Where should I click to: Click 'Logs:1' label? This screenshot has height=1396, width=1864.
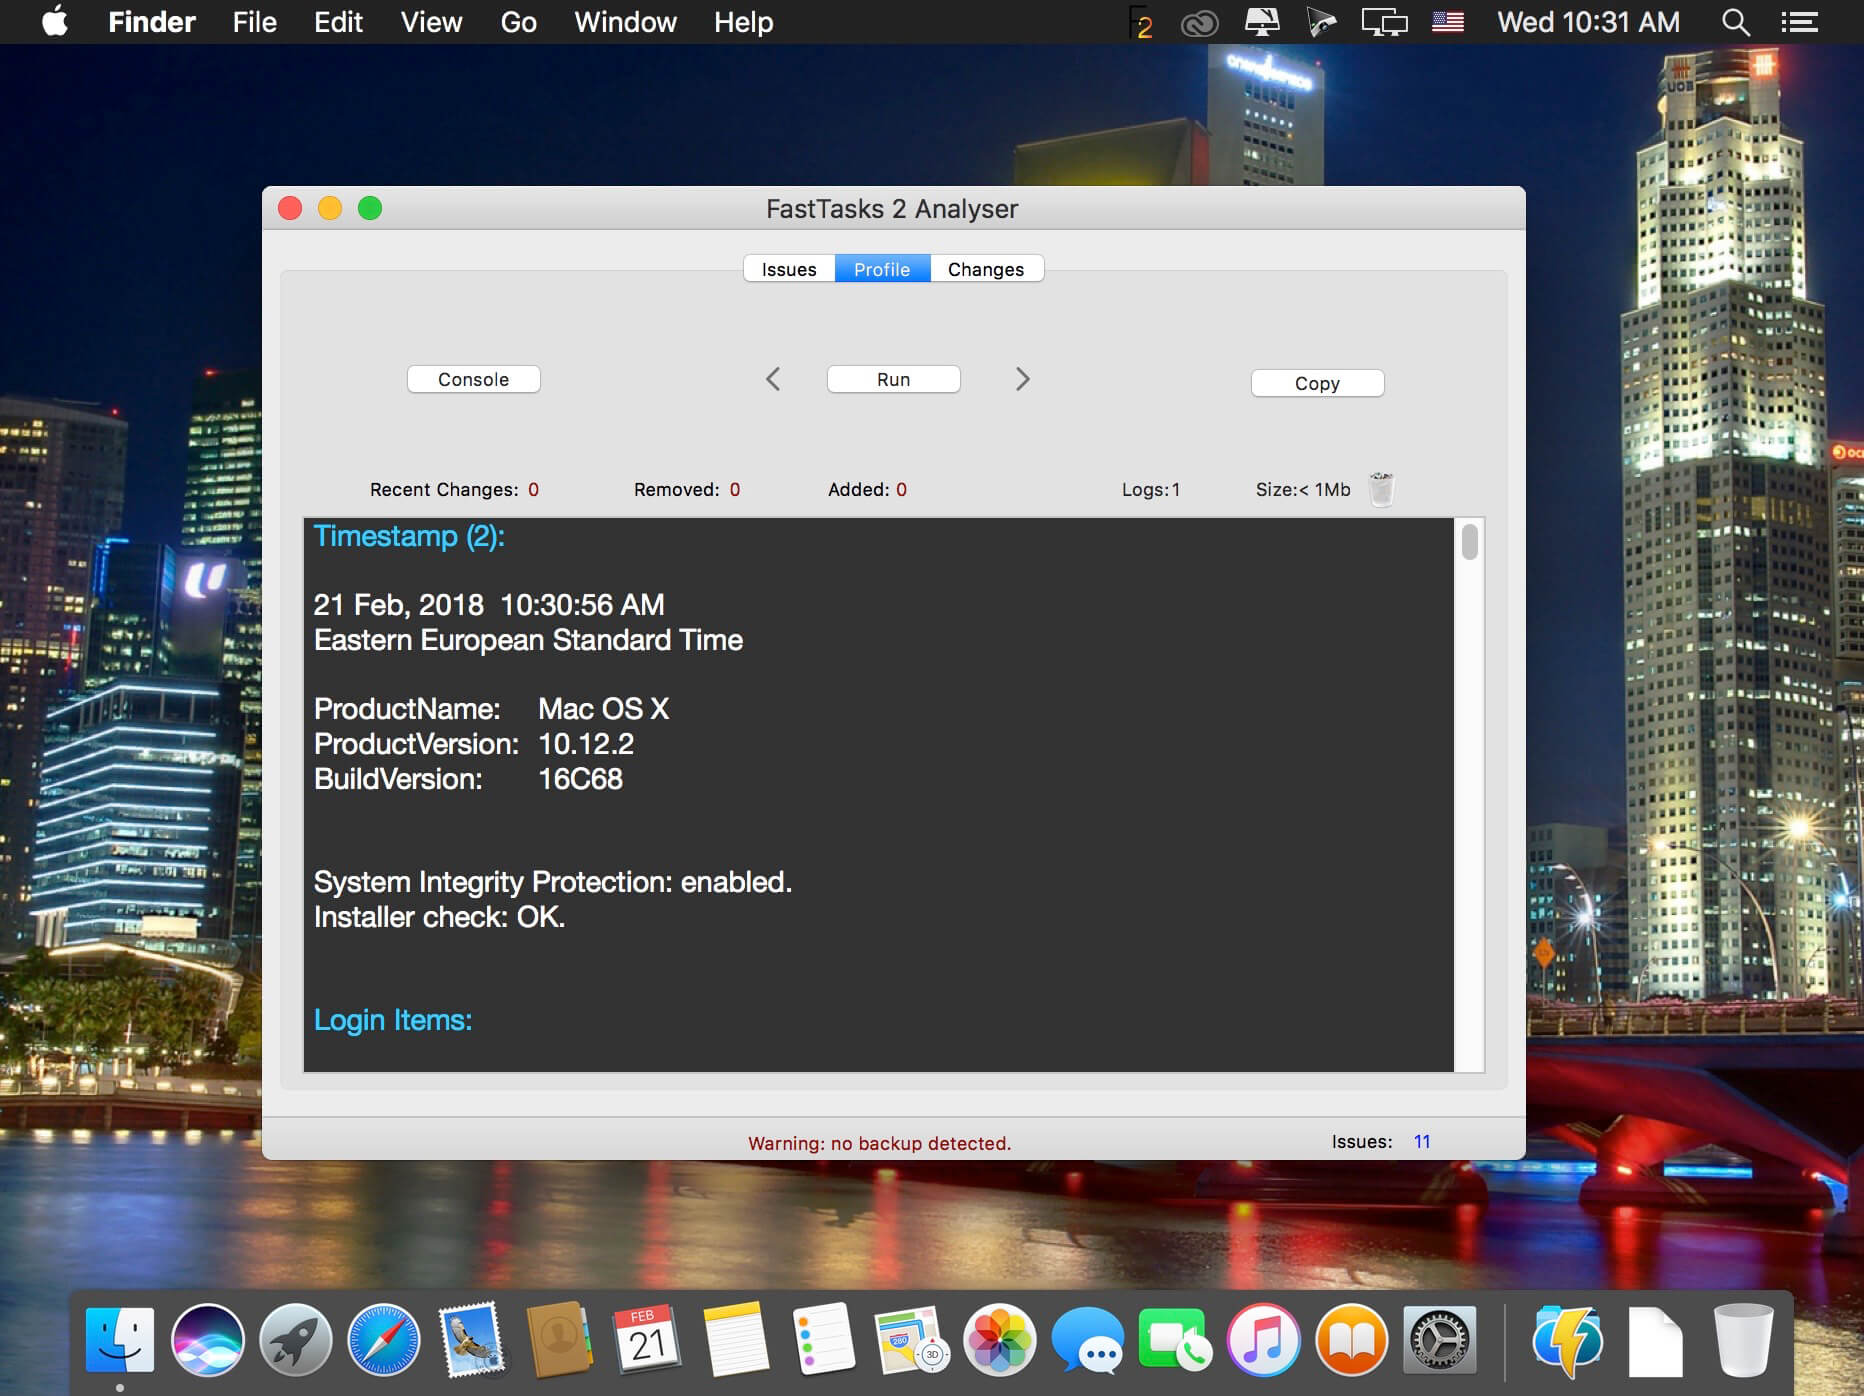point(1151,489)
